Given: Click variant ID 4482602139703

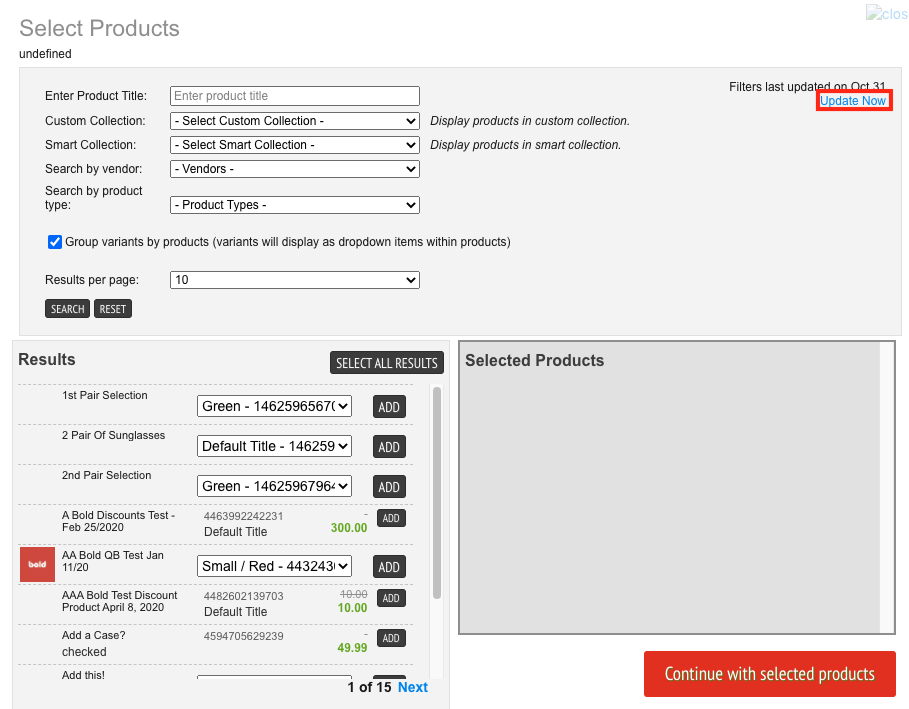Looking at the screenshot, I should 243,597.
